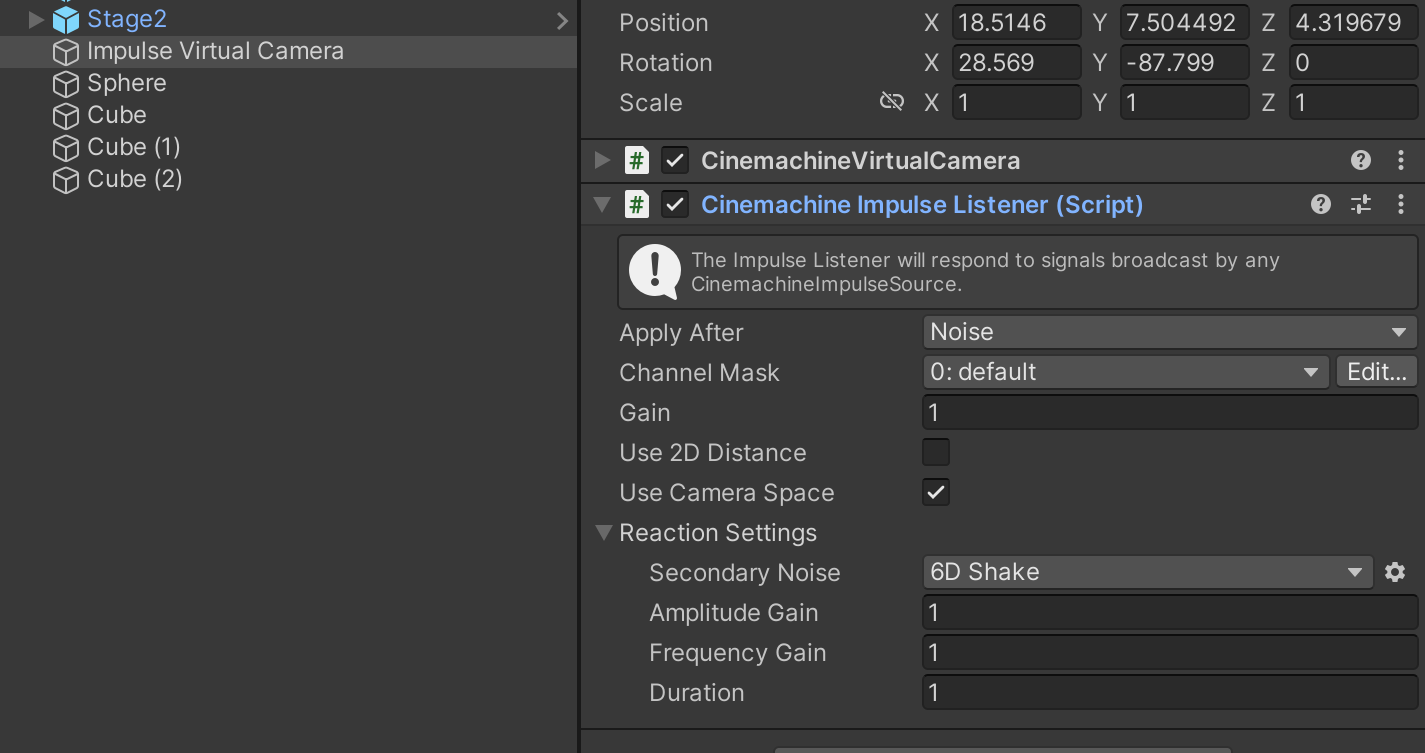Collapse the Reaction Settings section
Viewport: 1425px width, 753px height.
[x=603, y=533]
